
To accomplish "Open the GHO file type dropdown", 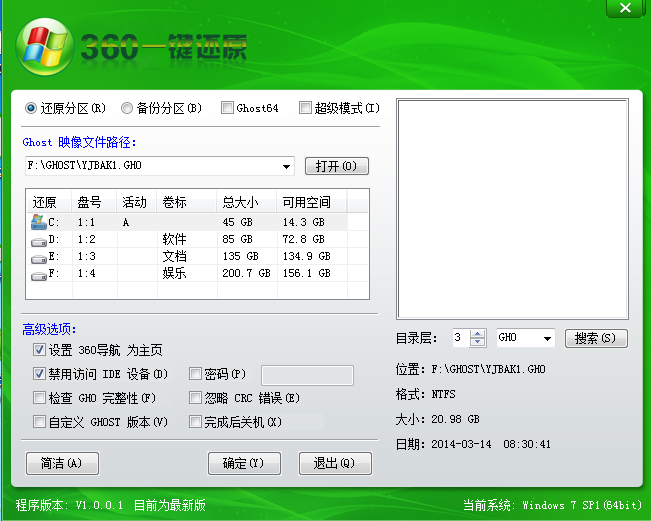I will pyautogui.click(x=547, y=338).
